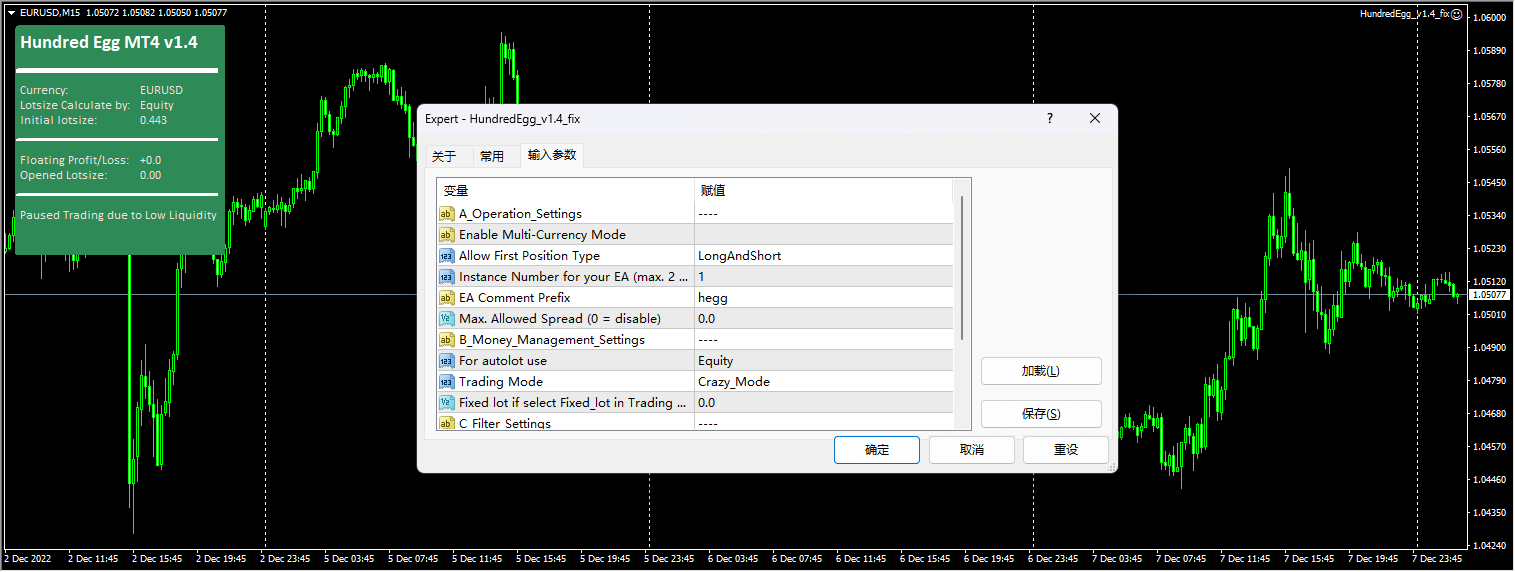Click the A_Operation_Settings string type icon

point(447,214)
